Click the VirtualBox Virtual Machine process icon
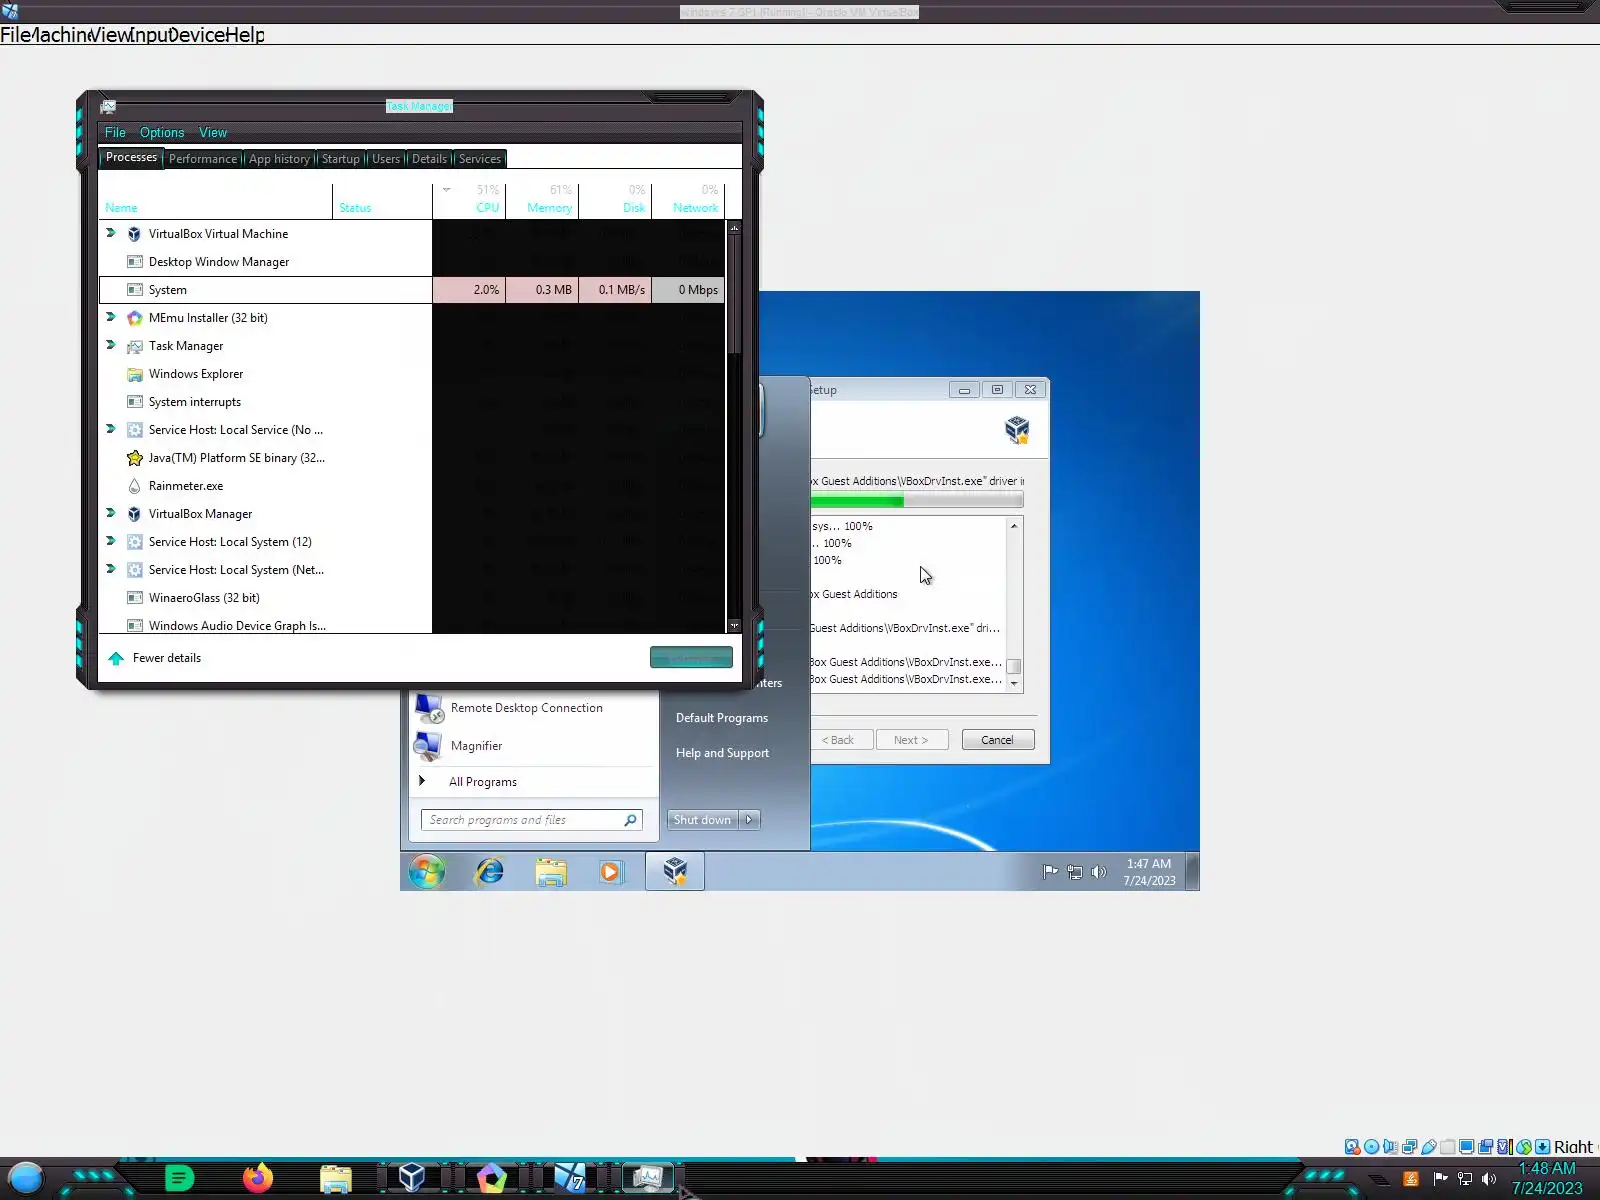Screen dimensions: 1600x1200 pyautogui.click(x=134, y=234)
